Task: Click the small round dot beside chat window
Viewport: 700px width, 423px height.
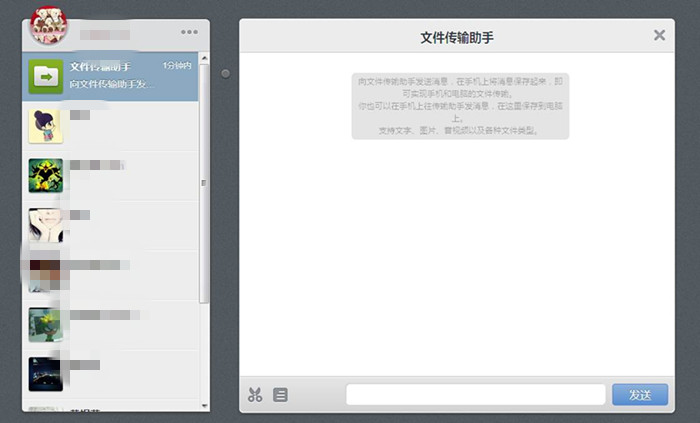Action: click(x=225, y=74)
